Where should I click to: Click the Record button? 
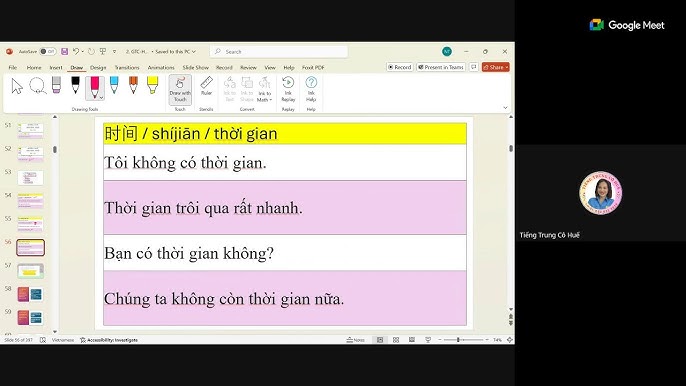(x=399, y=67)
